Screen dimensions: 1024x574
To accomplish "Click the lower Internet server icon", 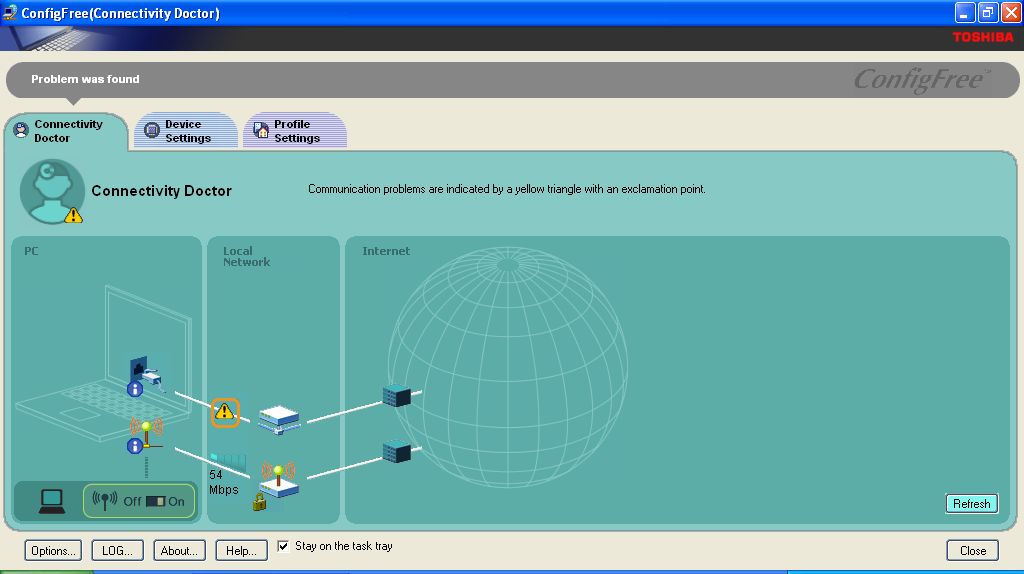I will coord(397,451).
